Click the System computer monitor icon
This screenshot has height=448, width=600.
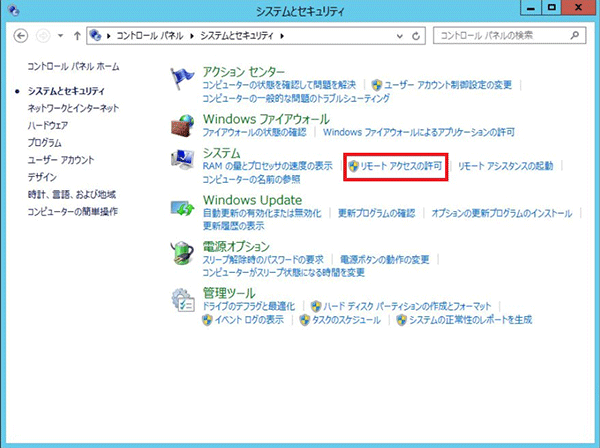click(182, 159)
